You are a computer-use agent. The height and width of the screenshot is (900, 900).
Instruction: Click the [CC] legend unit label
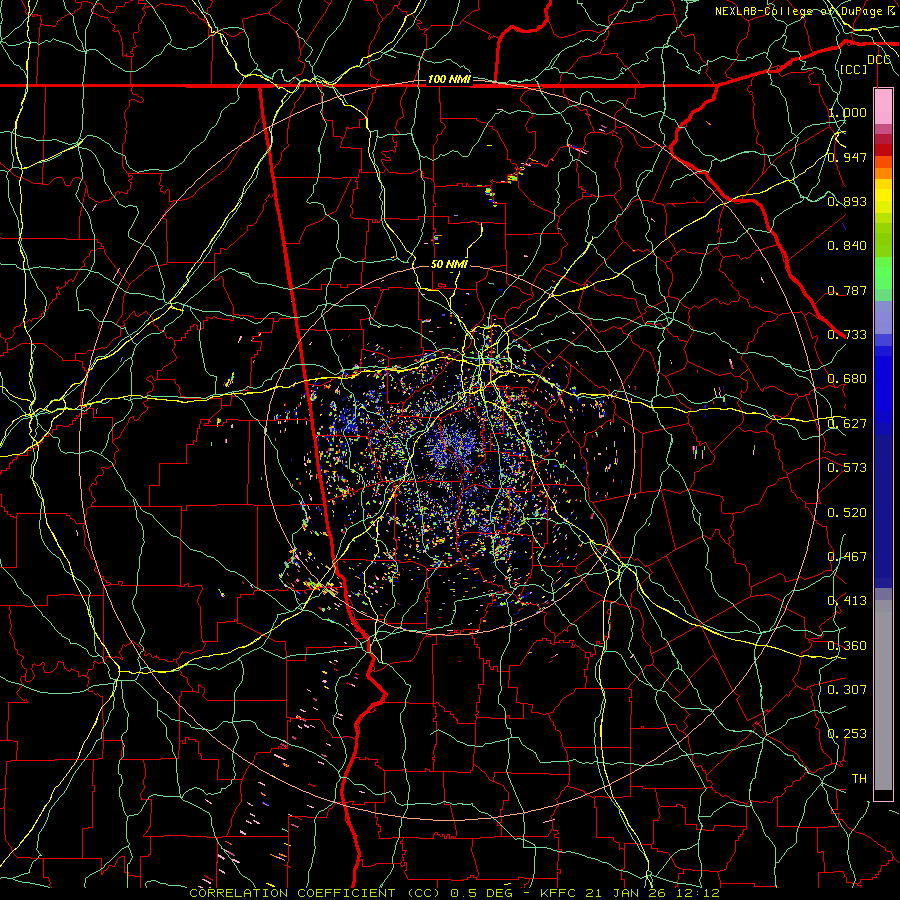(854, 69)
